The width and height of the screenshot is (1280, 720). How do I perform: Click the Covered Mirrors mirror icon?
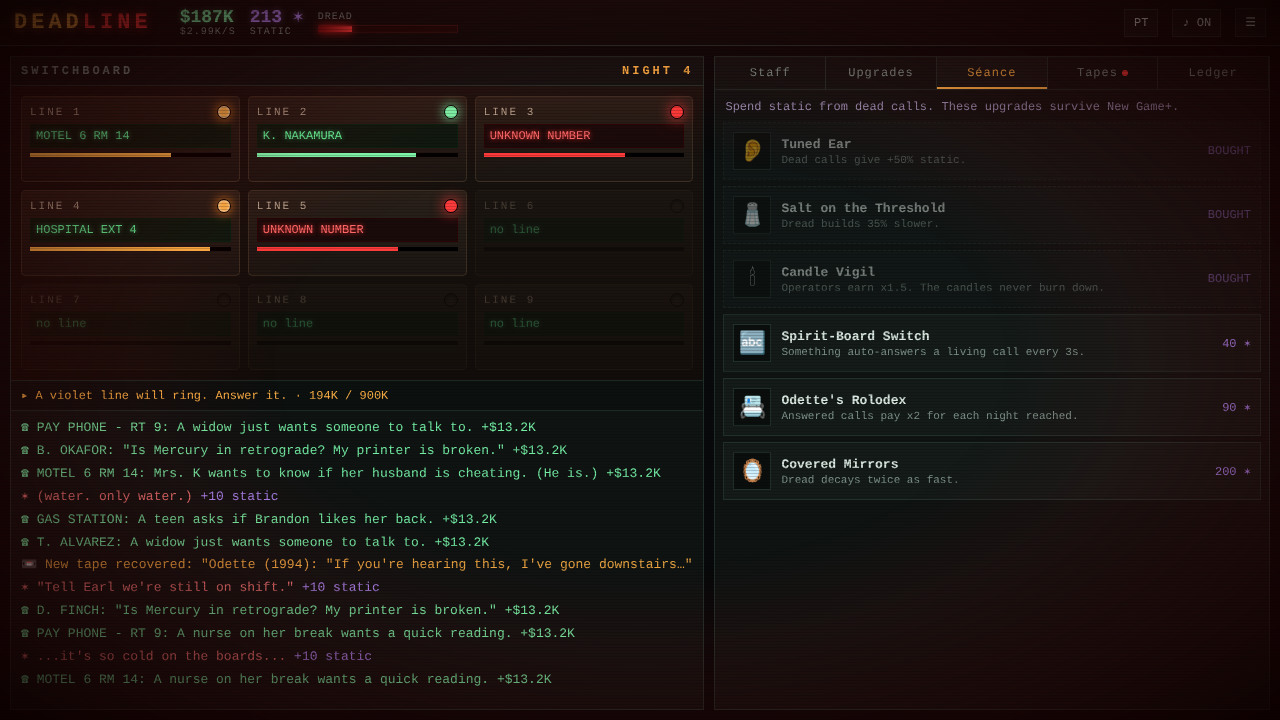tap(752, 471)
